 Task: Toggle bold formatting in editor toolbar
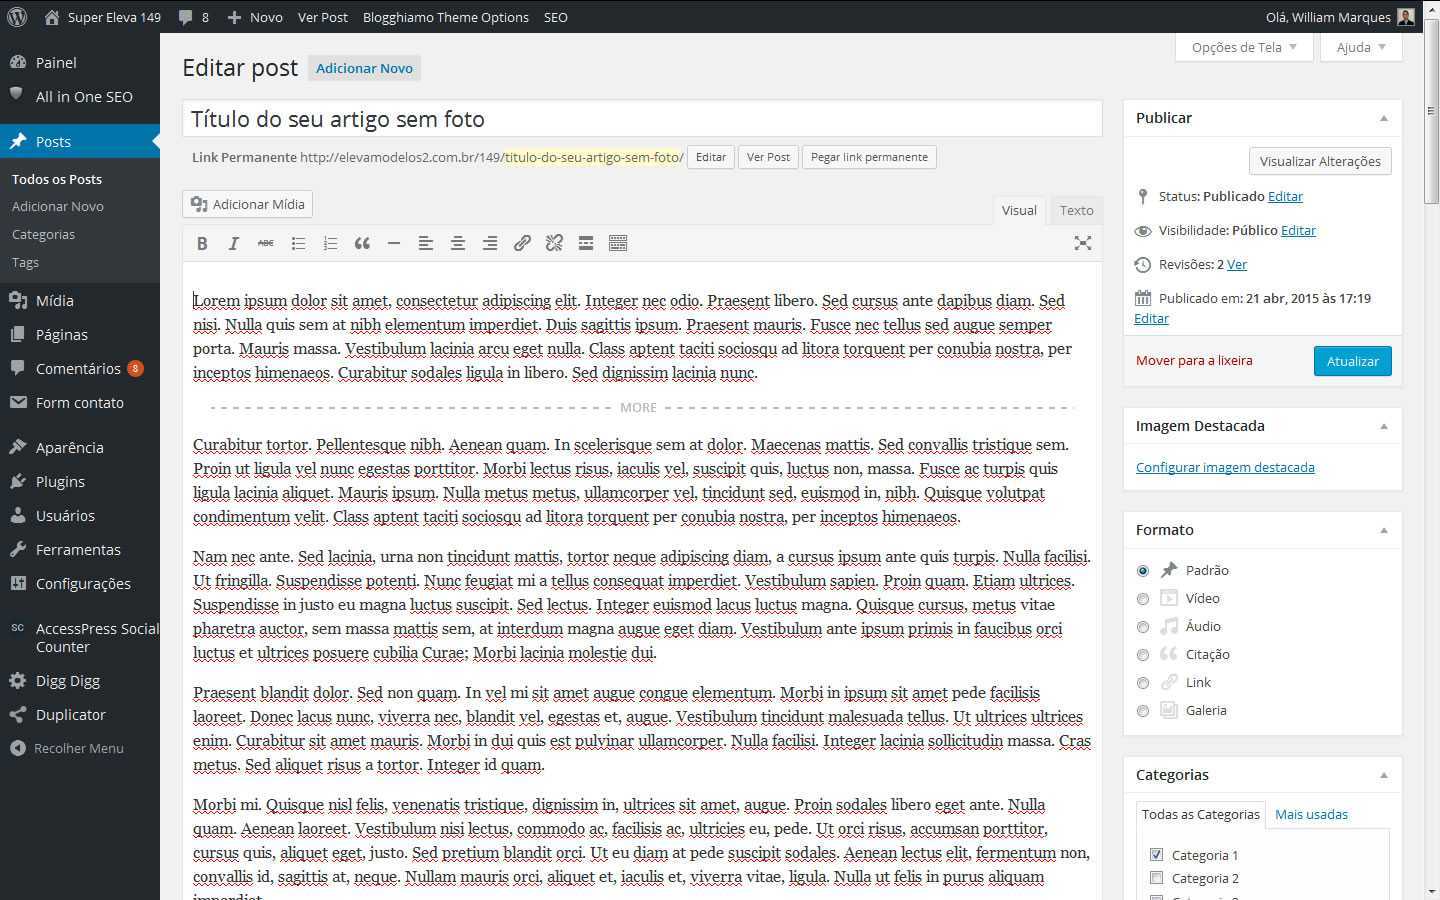coord(202,243)
